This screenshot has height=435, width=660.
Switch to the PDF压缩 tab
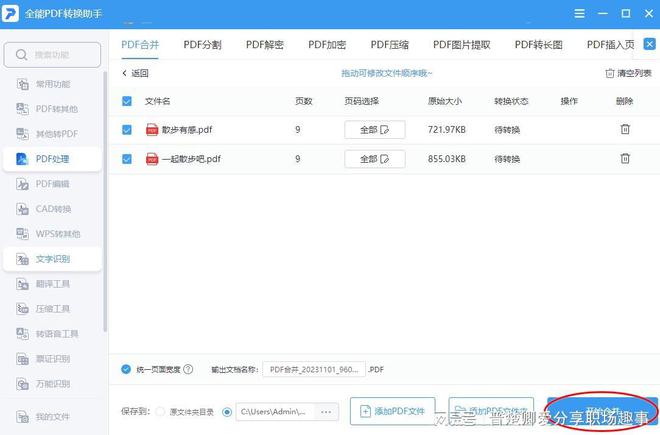point(389,45)
